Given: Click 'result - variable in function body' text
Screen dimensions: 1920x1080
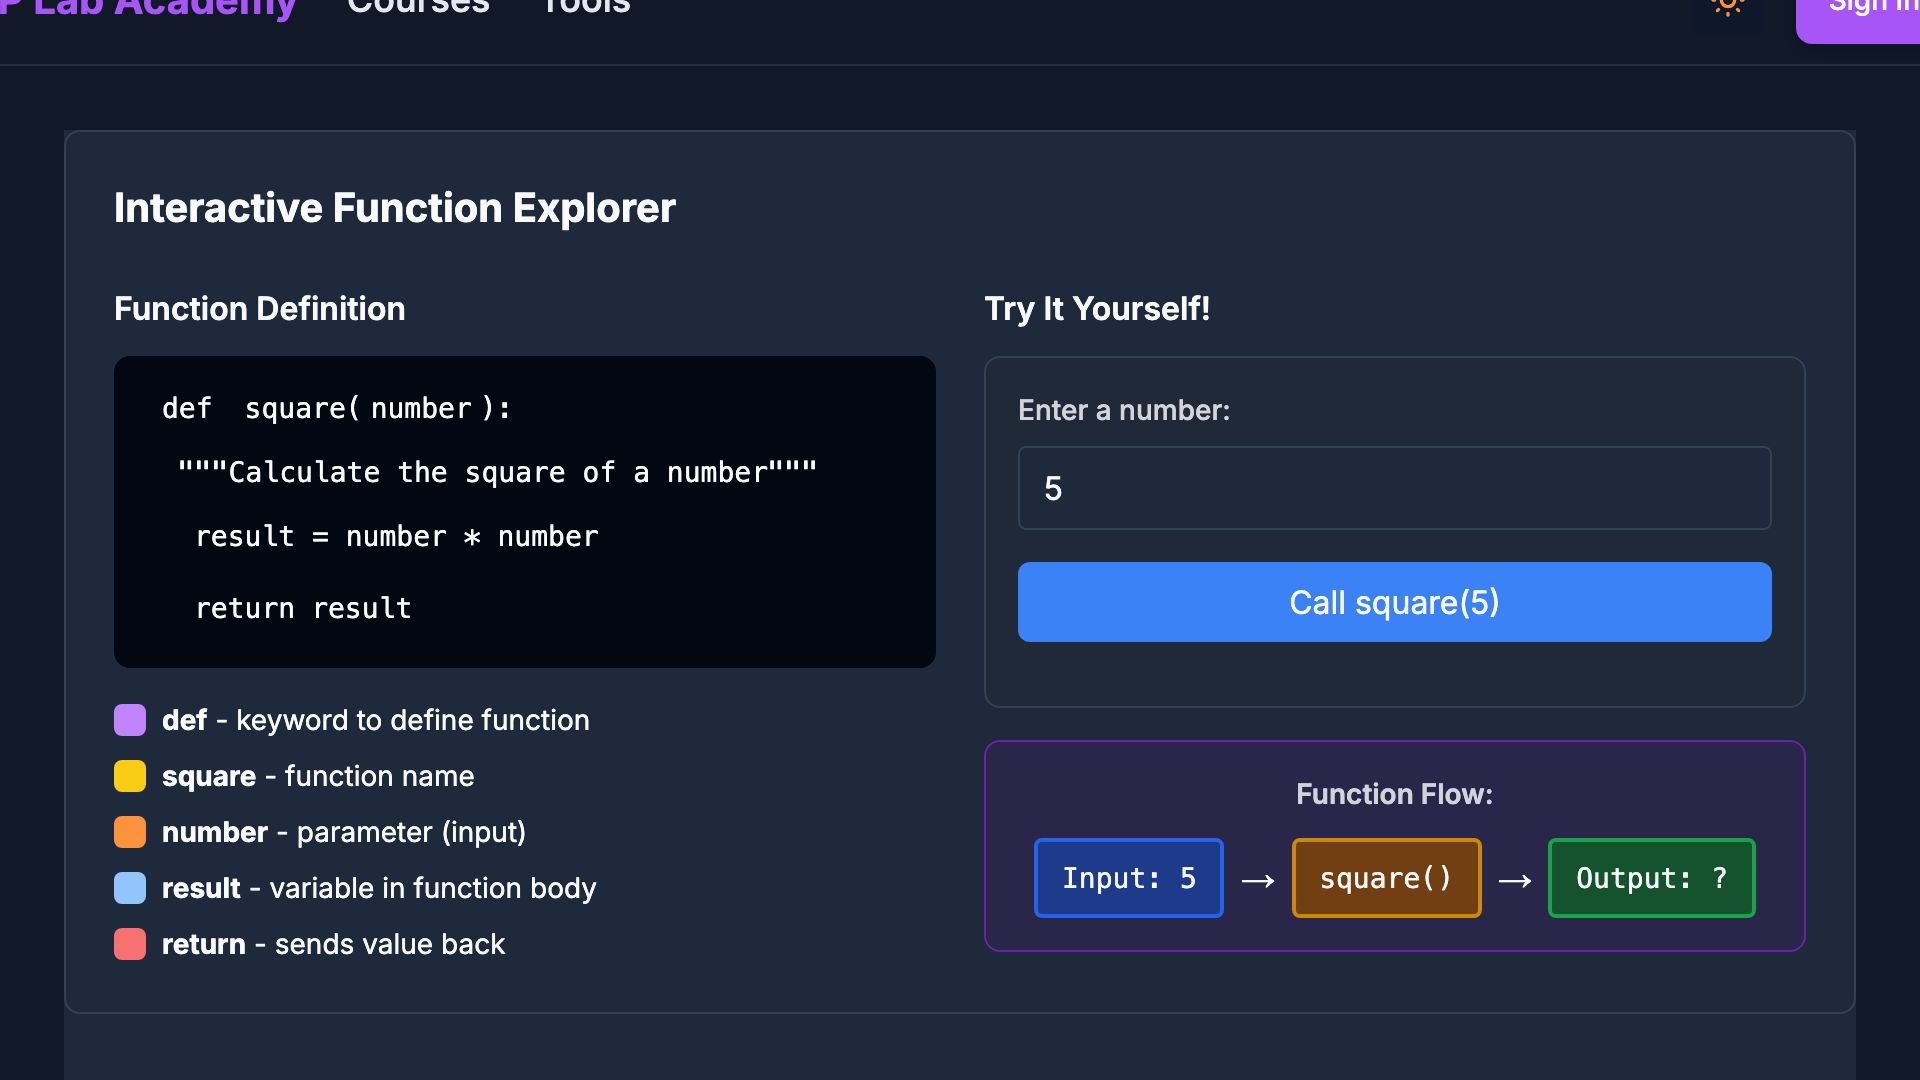Looking at the screenshot, I should [379, 888].
